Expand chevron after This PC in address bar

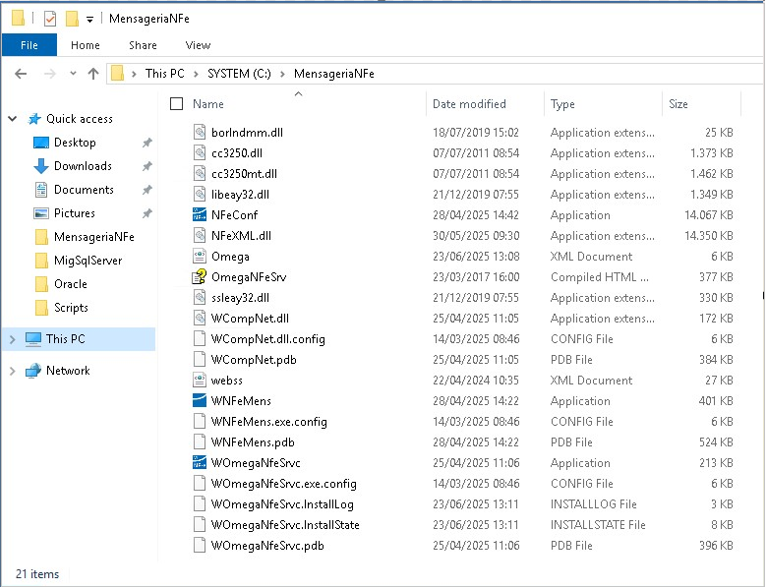coord(196,74)
